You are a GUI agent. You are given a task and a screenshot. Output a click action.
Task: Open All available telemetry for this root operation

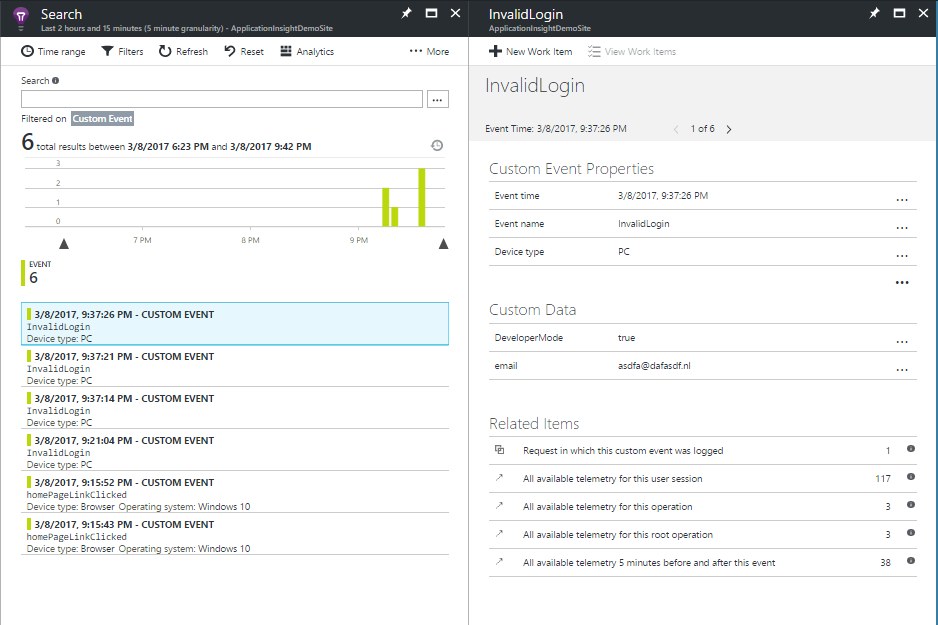703,535
